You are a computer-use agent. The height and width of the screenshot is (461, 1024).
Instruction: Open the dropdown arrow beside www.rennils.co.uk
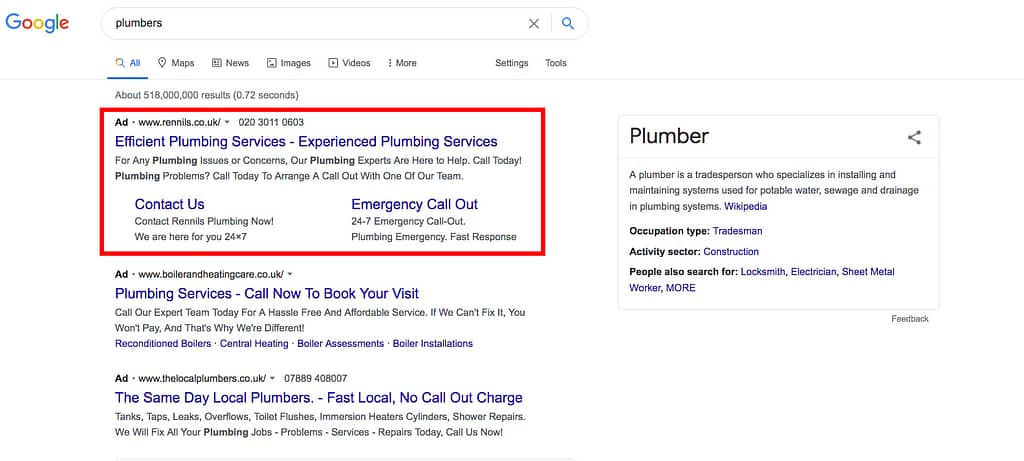[x=227, y=122]
